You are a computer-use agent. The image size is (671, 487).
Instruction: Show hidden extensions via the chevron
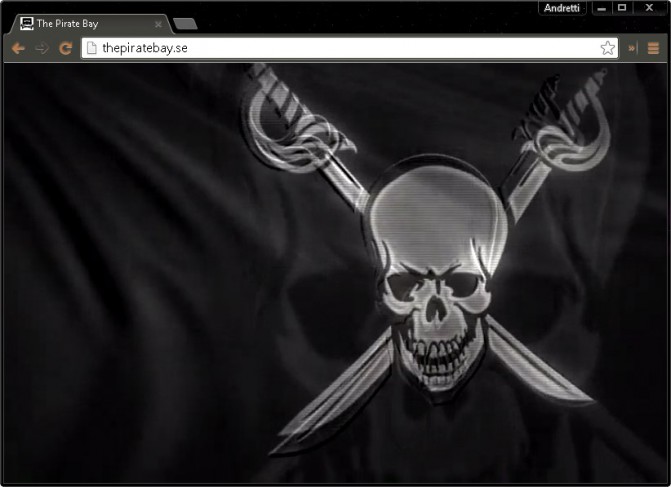tap(632, 48)
